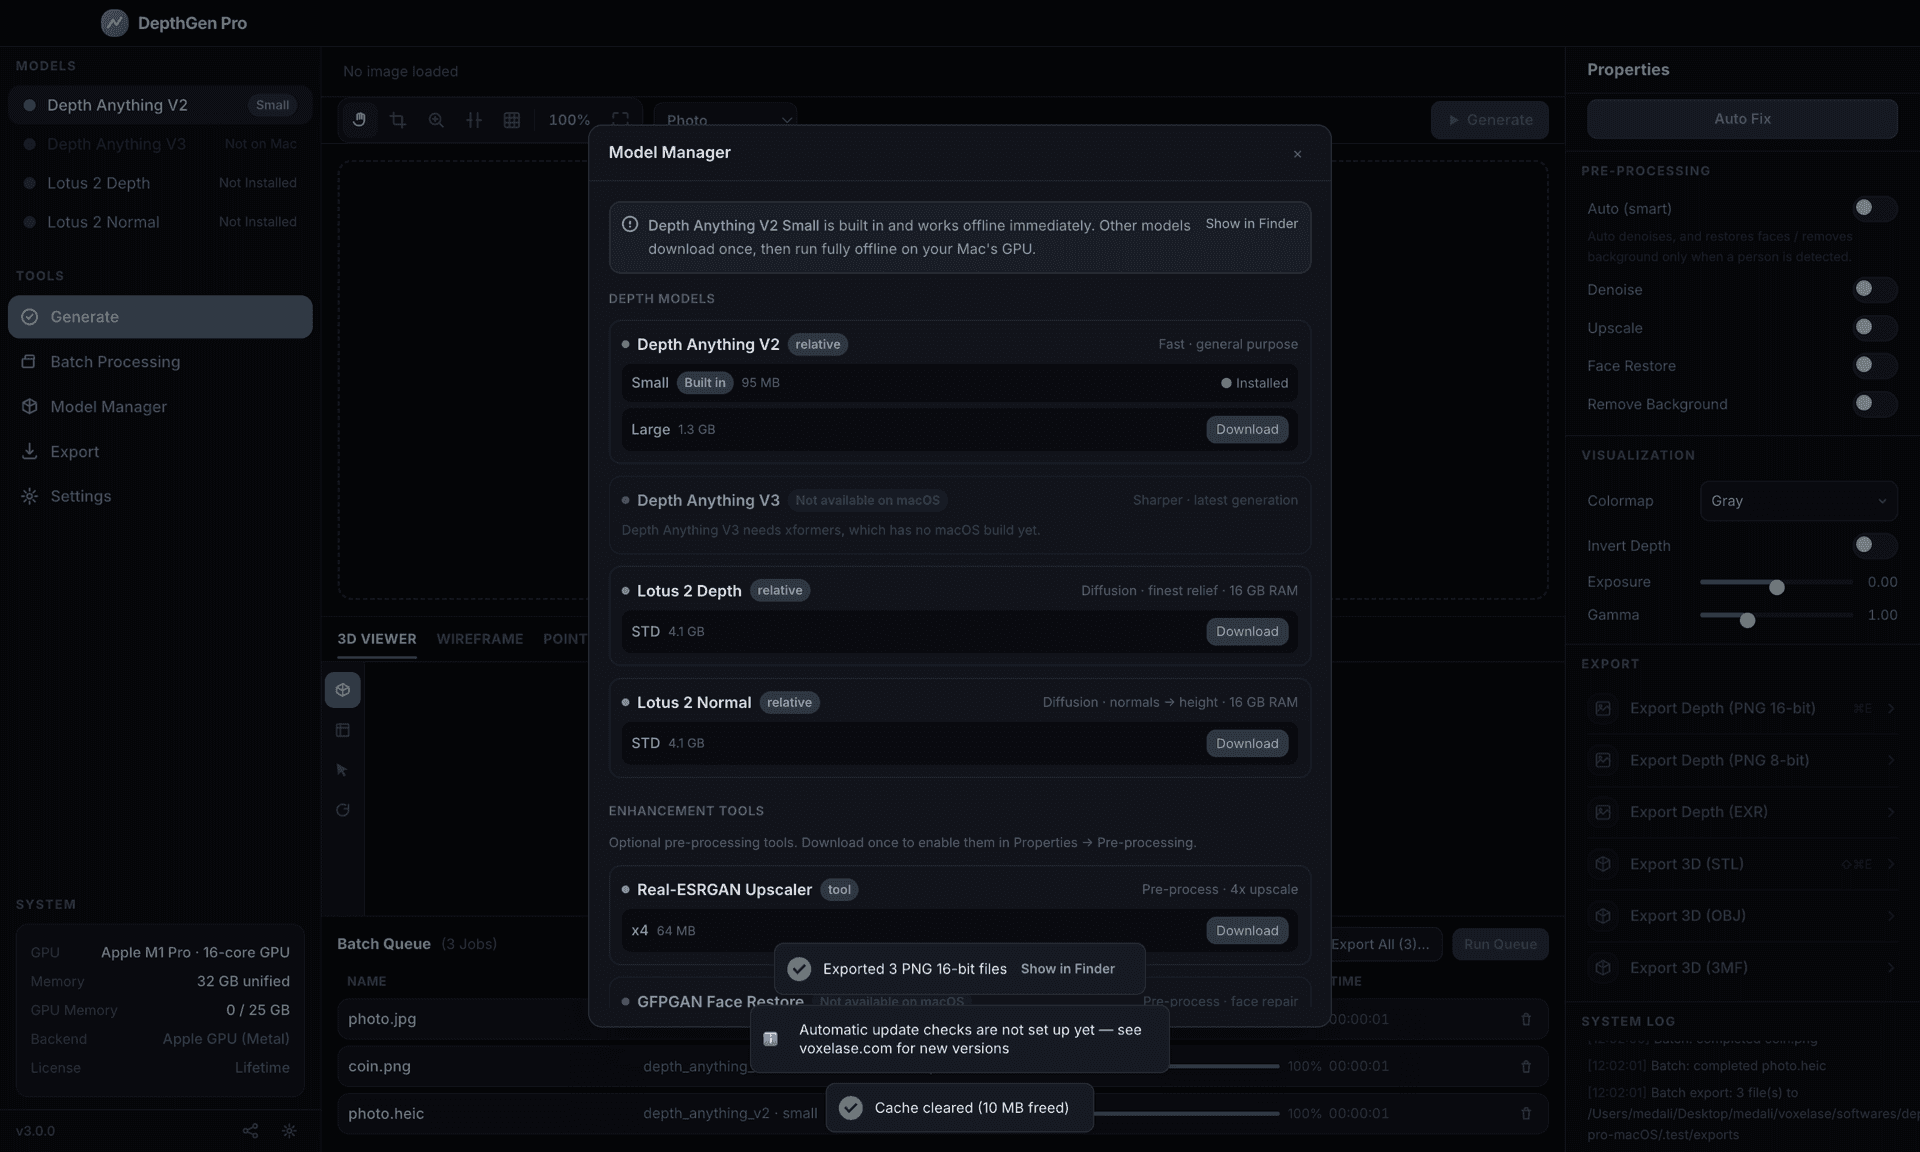The image size is (1920, 1152).
Task: Click the theme sun icon at bottom
Action: click(x=289, y=1131)
